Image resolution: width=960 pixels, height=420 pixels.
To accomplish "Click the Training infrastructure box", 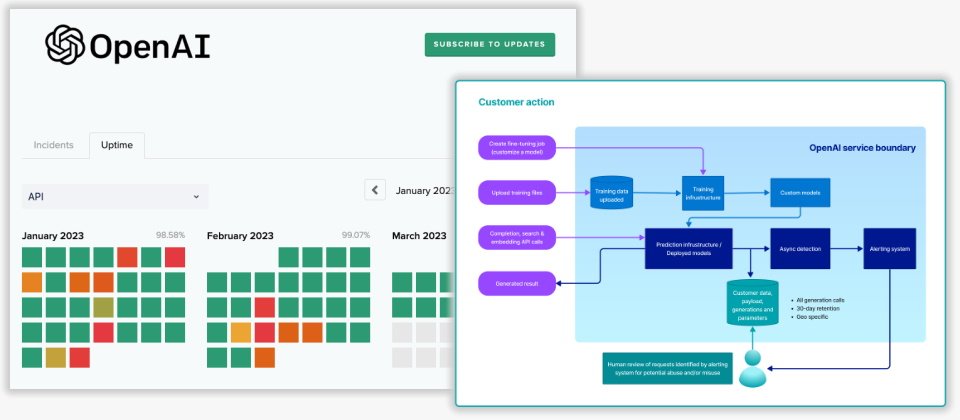I will (703, 193).
